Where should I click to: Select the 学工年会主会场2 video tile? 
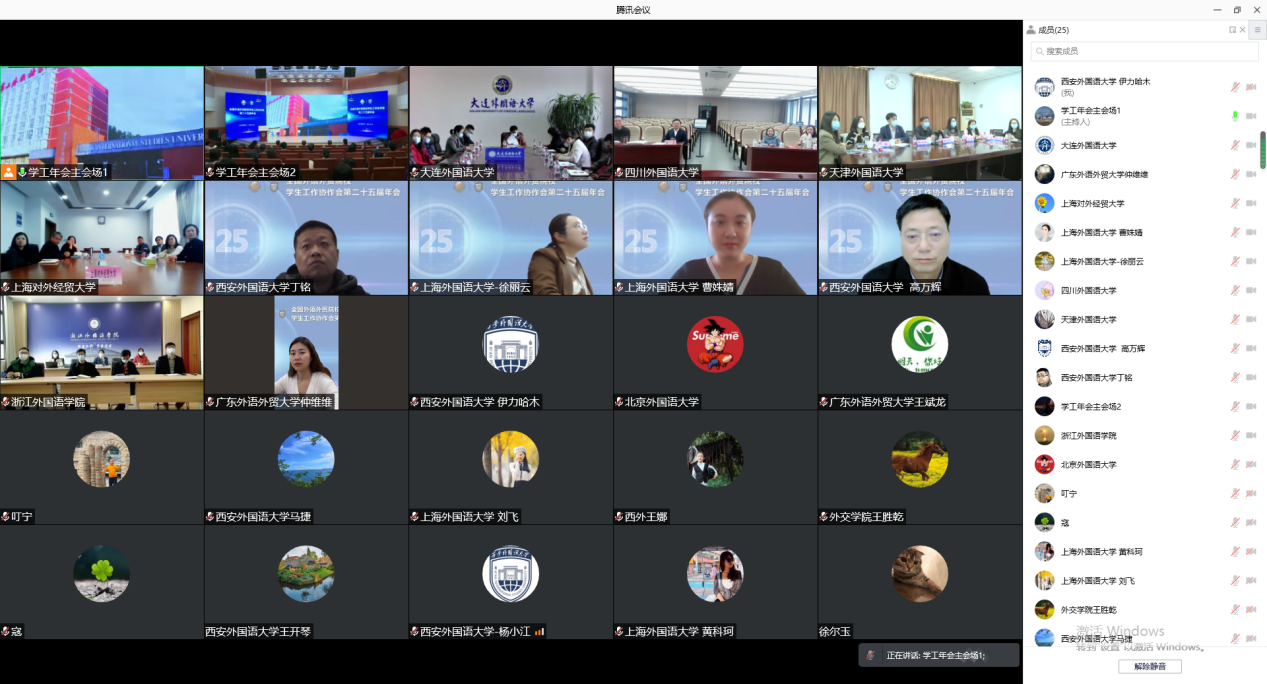click(x=306, y=123)
